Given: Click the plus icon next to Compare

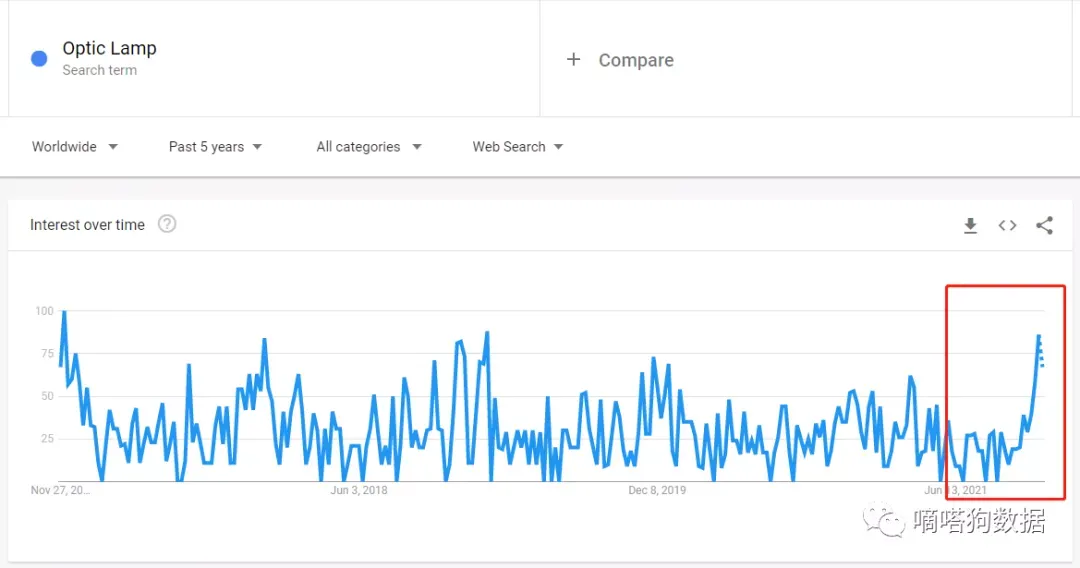Looking at the screenshot, I should pos(573,60).
